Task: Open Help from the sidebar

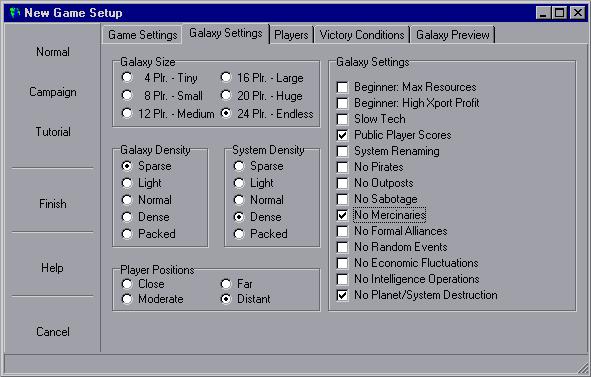Action: [x=52, y=268]
